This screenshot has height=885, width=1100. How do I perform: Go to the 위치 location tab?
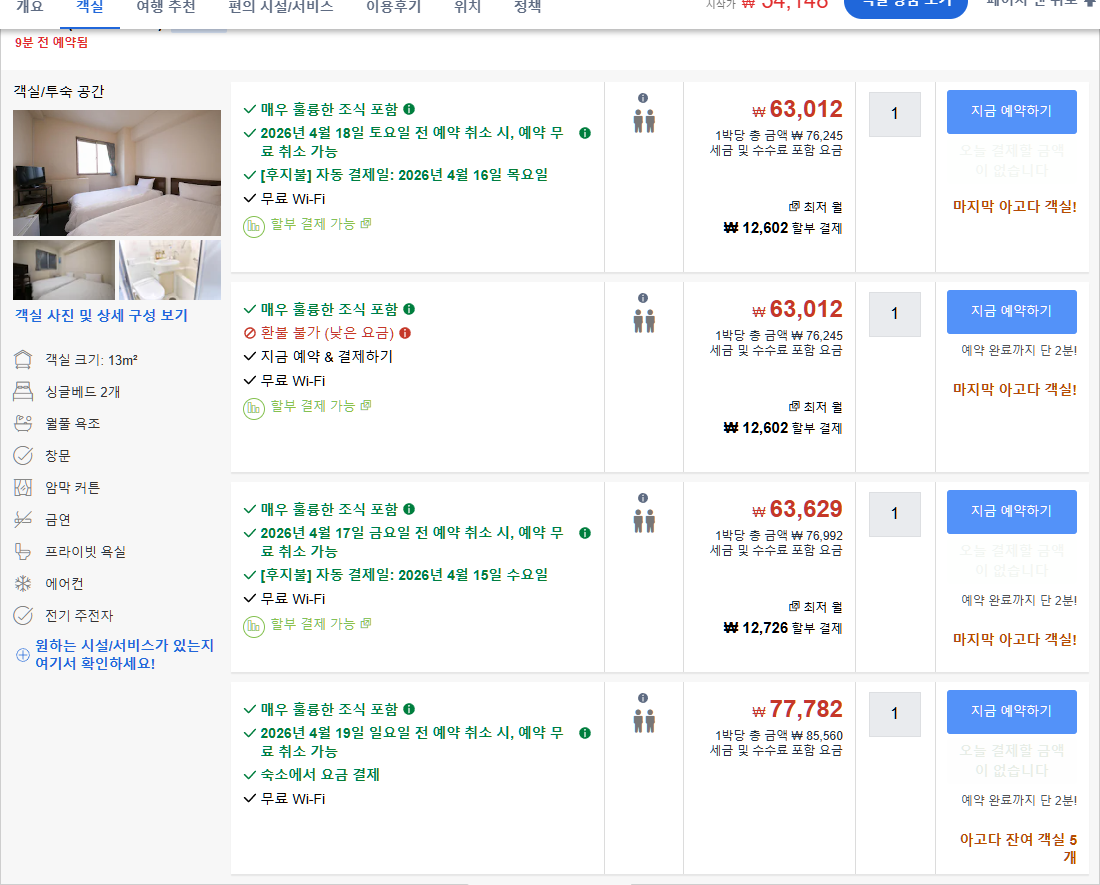pos(467,7)
